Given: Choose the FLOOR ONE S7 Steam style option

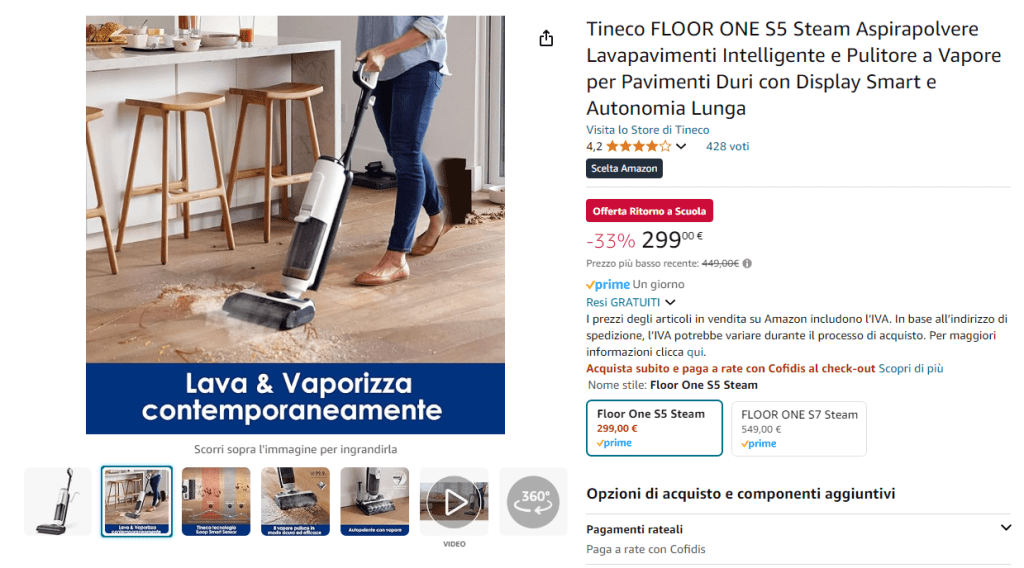Looking at the screenshot, I should click(799, 428).
